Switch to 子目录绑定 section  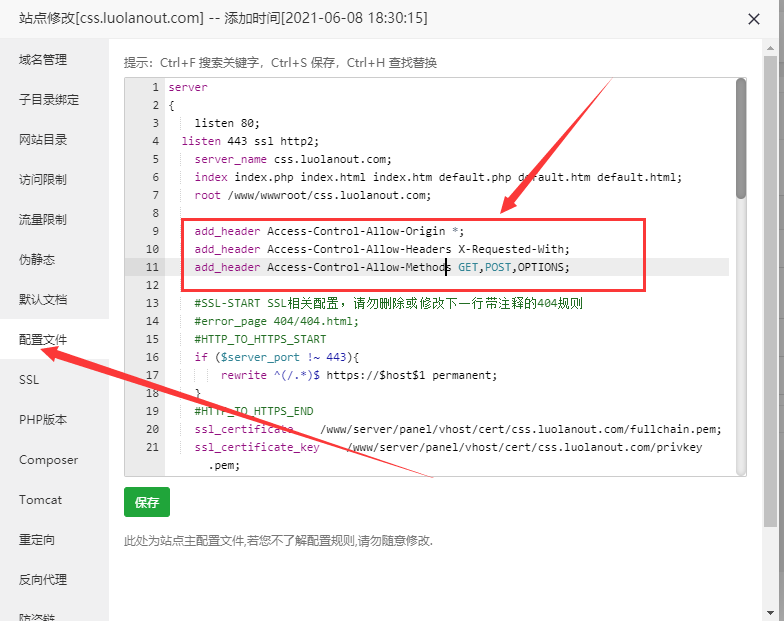(48, 100)
